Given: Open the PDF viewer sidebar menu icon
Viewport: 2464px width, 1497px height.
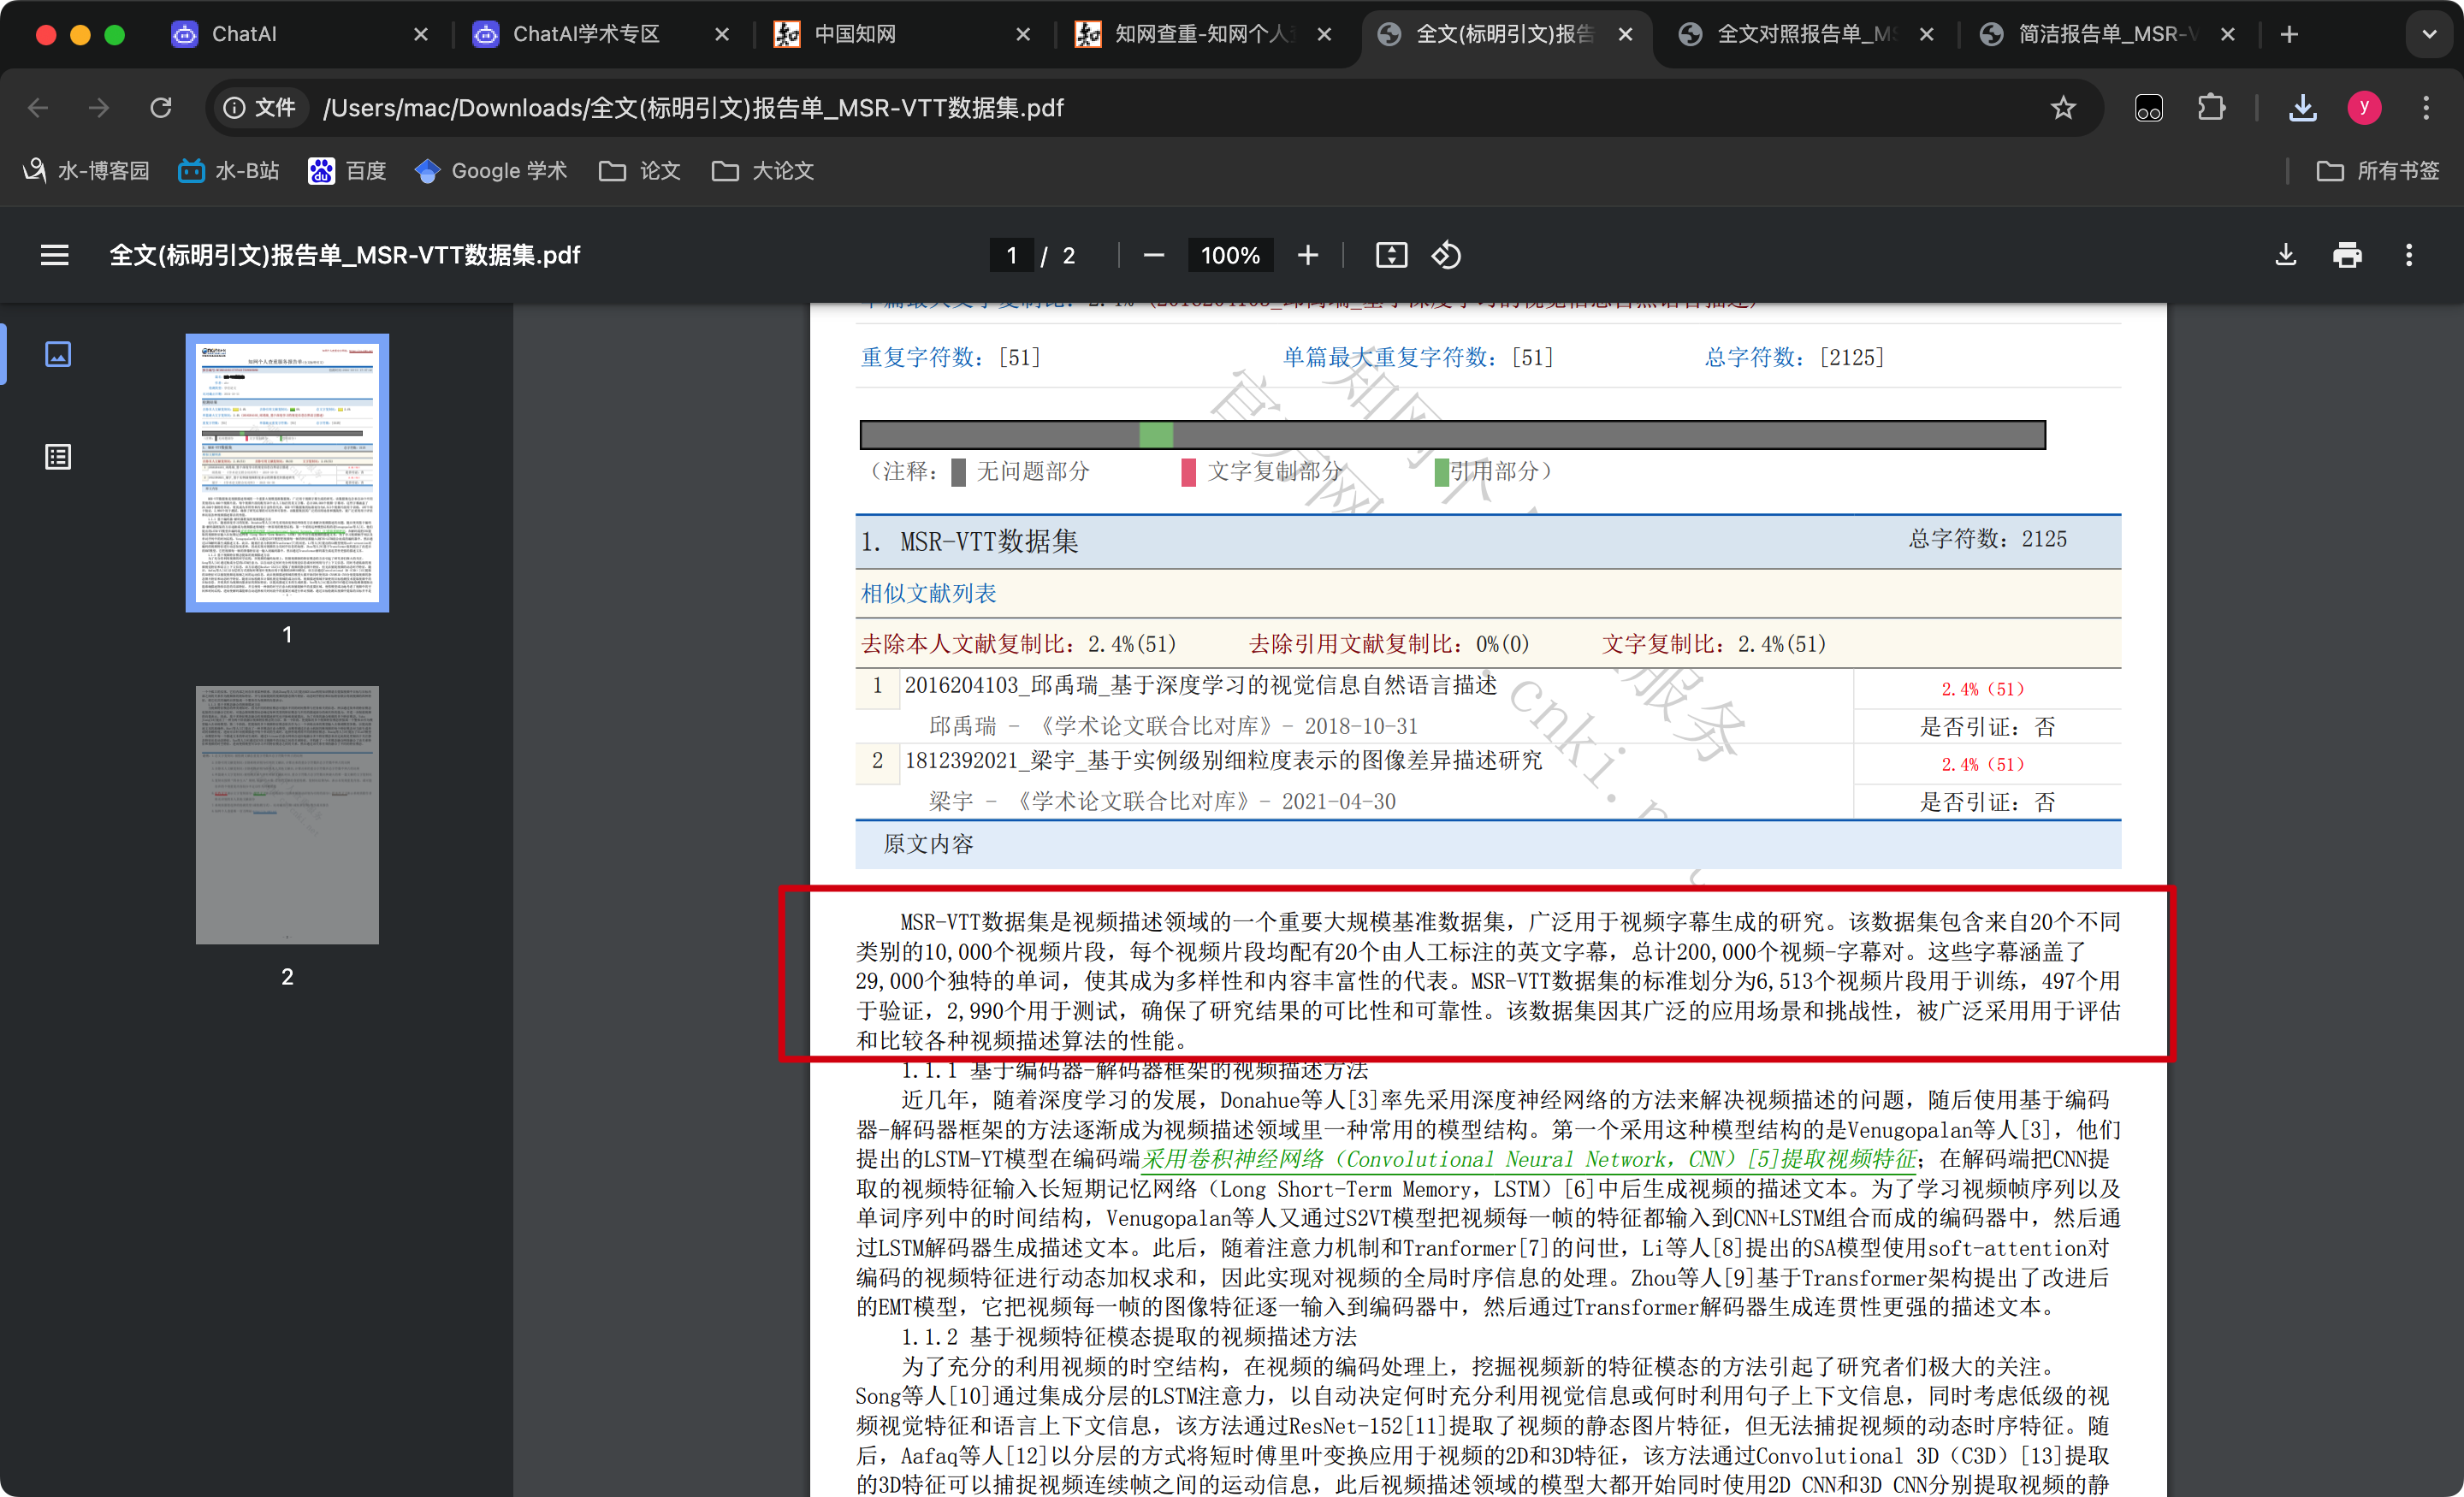Looking at the screenshot, I should 55,255.
